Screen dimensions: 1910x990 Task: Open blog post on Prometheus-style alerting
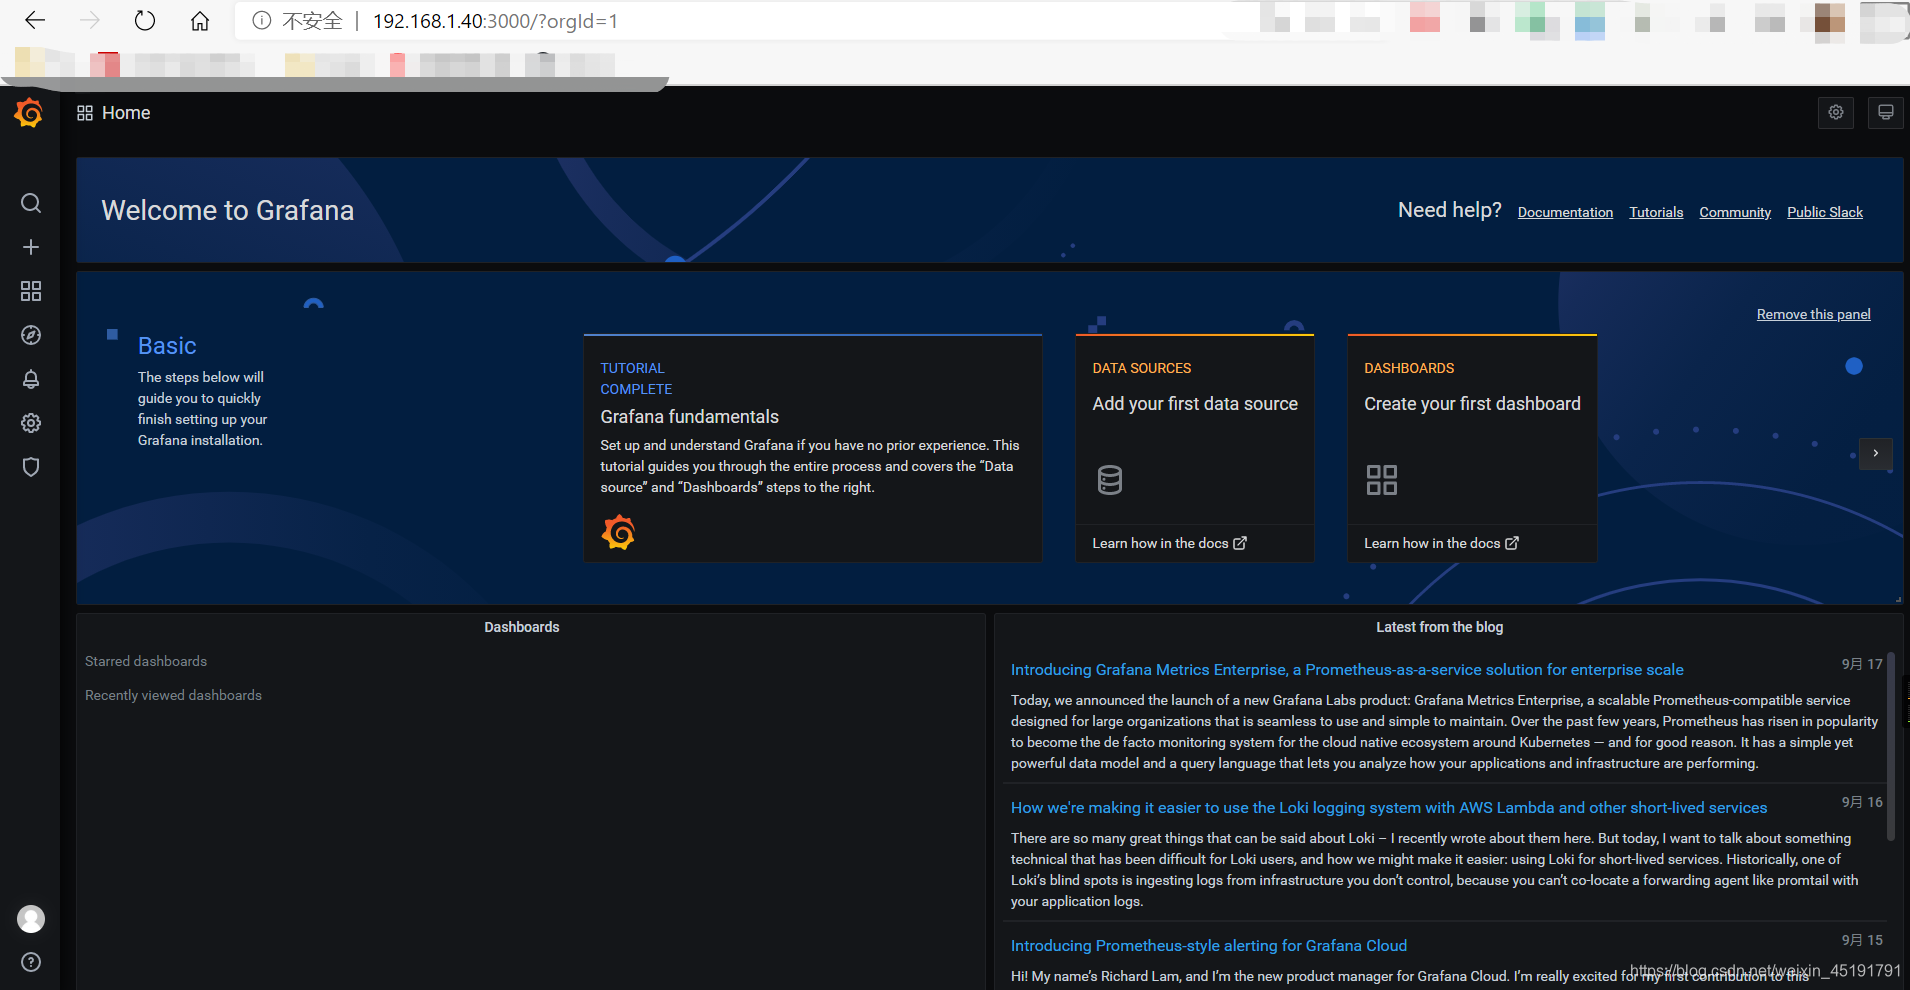(x=1209, y=946)
